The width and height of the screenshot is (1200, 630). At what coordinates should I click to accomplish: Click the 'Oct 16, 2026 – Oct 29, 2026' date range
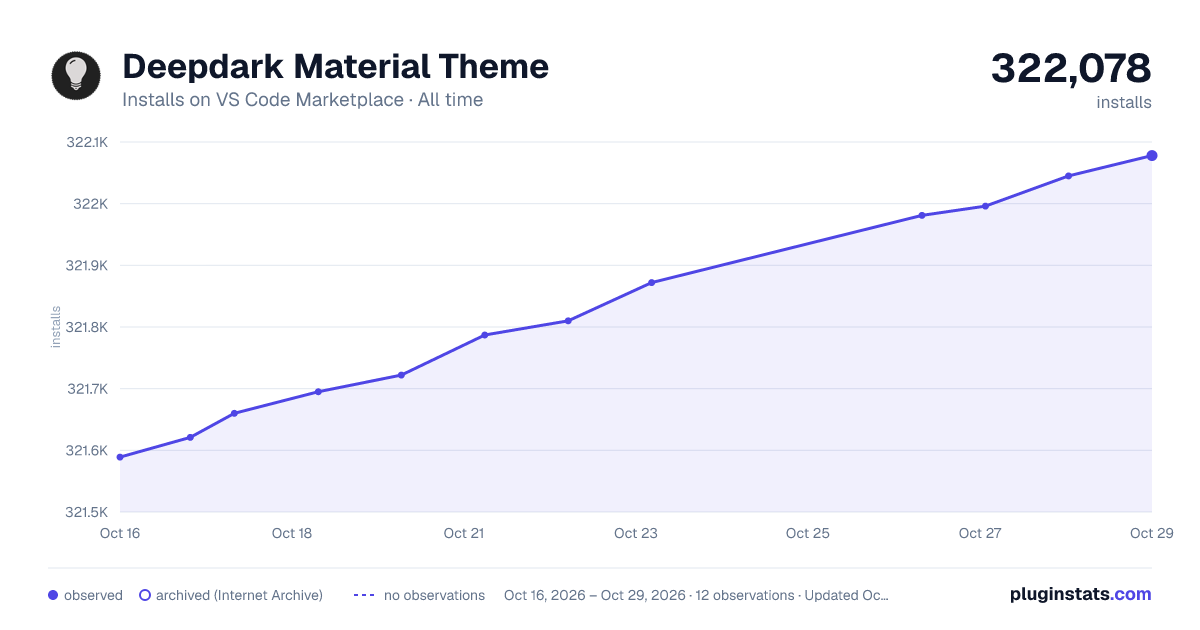595,595
